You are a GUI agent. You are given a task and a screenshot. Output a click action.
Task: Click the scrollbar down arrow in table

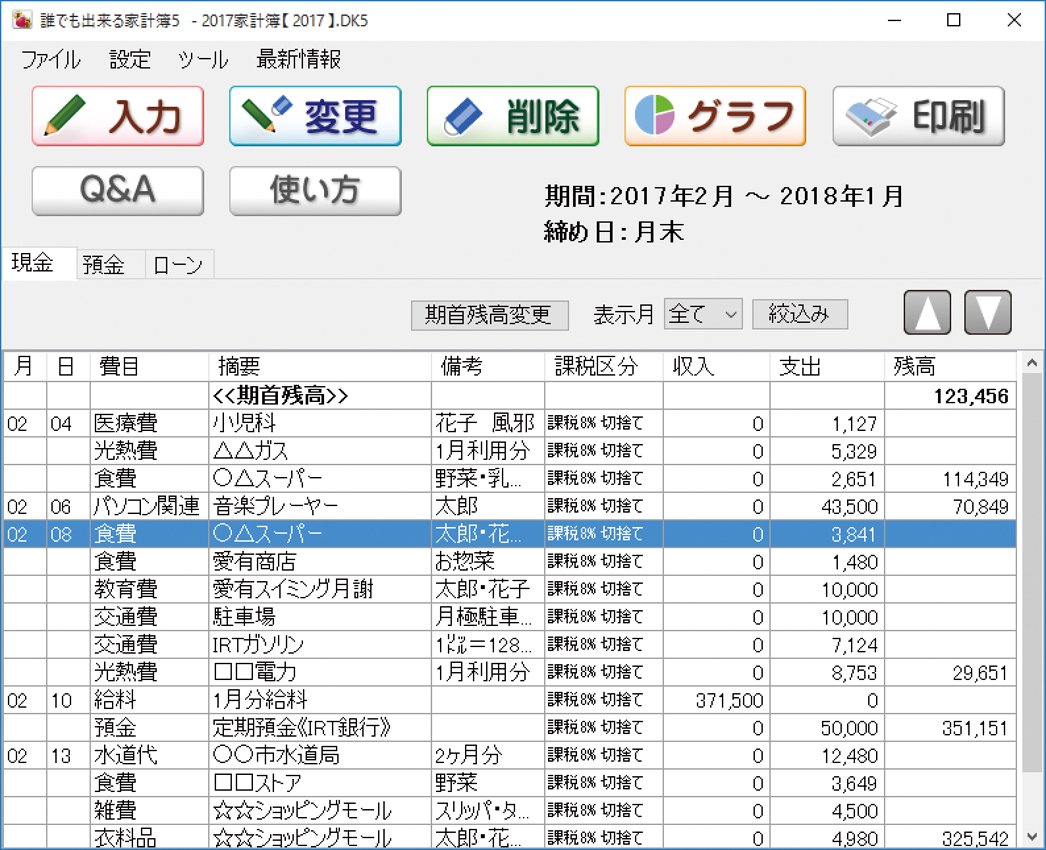1031,837
